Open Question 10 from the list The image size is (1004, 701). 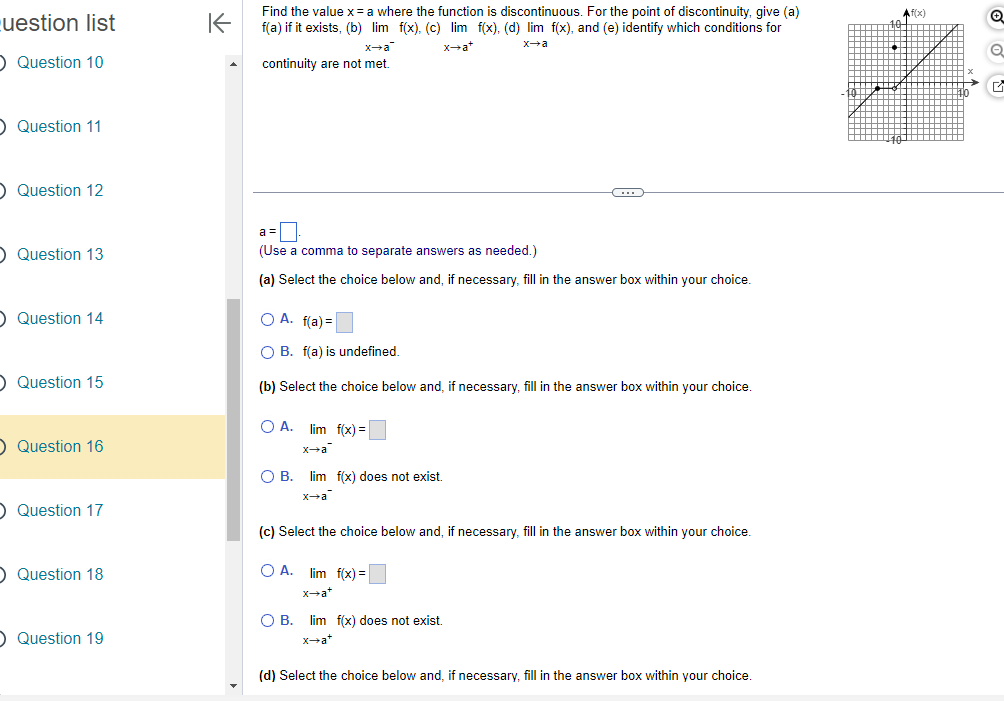(59, 62)
